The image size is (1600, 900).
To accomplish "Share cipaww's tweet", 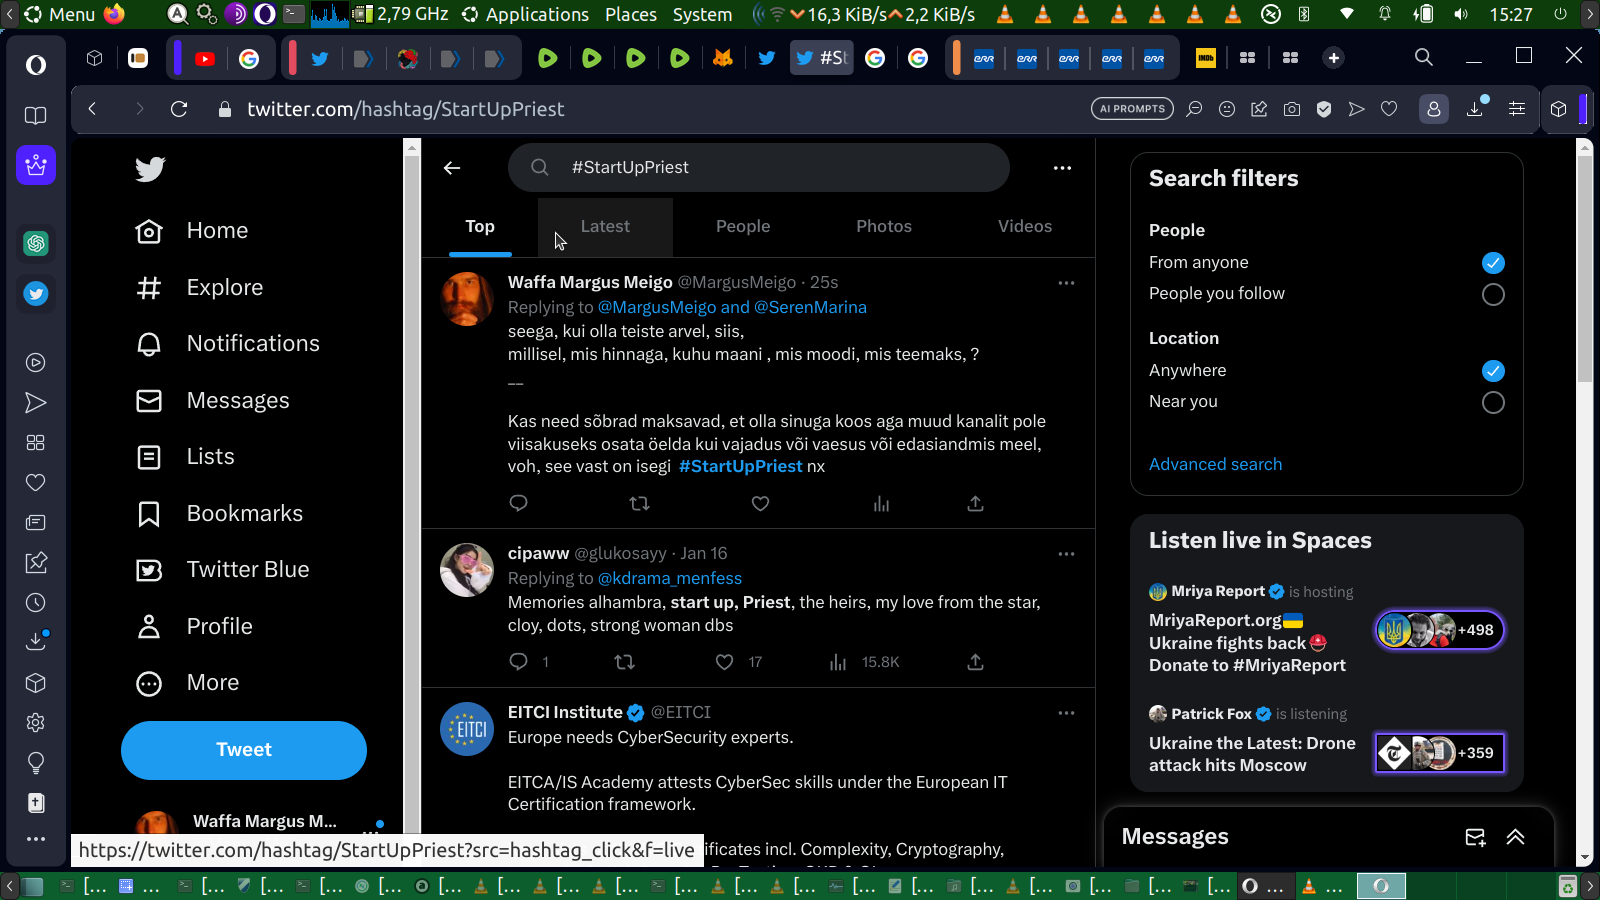I will point(976,661).
